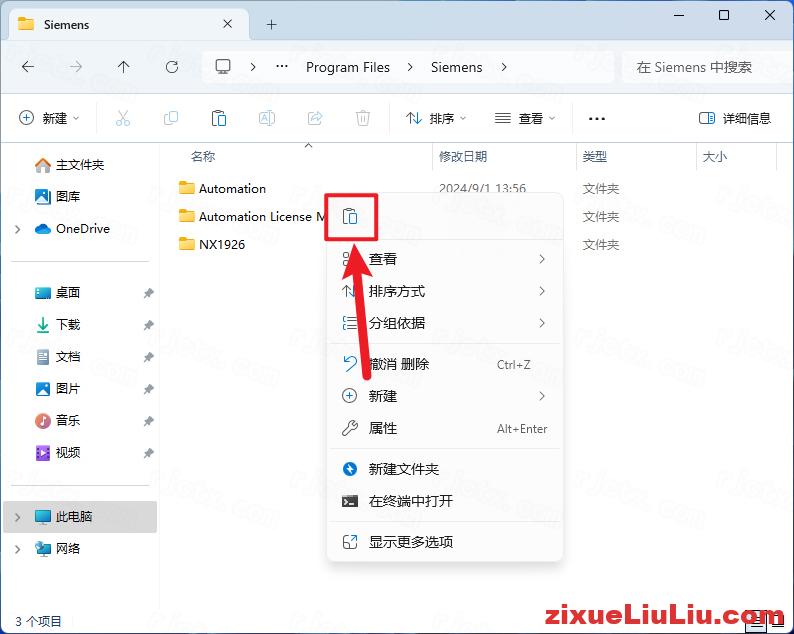The image size is (794, 634).
Task: Open the 新建 toolbar dropdown
Action: [x=49, y=118]
